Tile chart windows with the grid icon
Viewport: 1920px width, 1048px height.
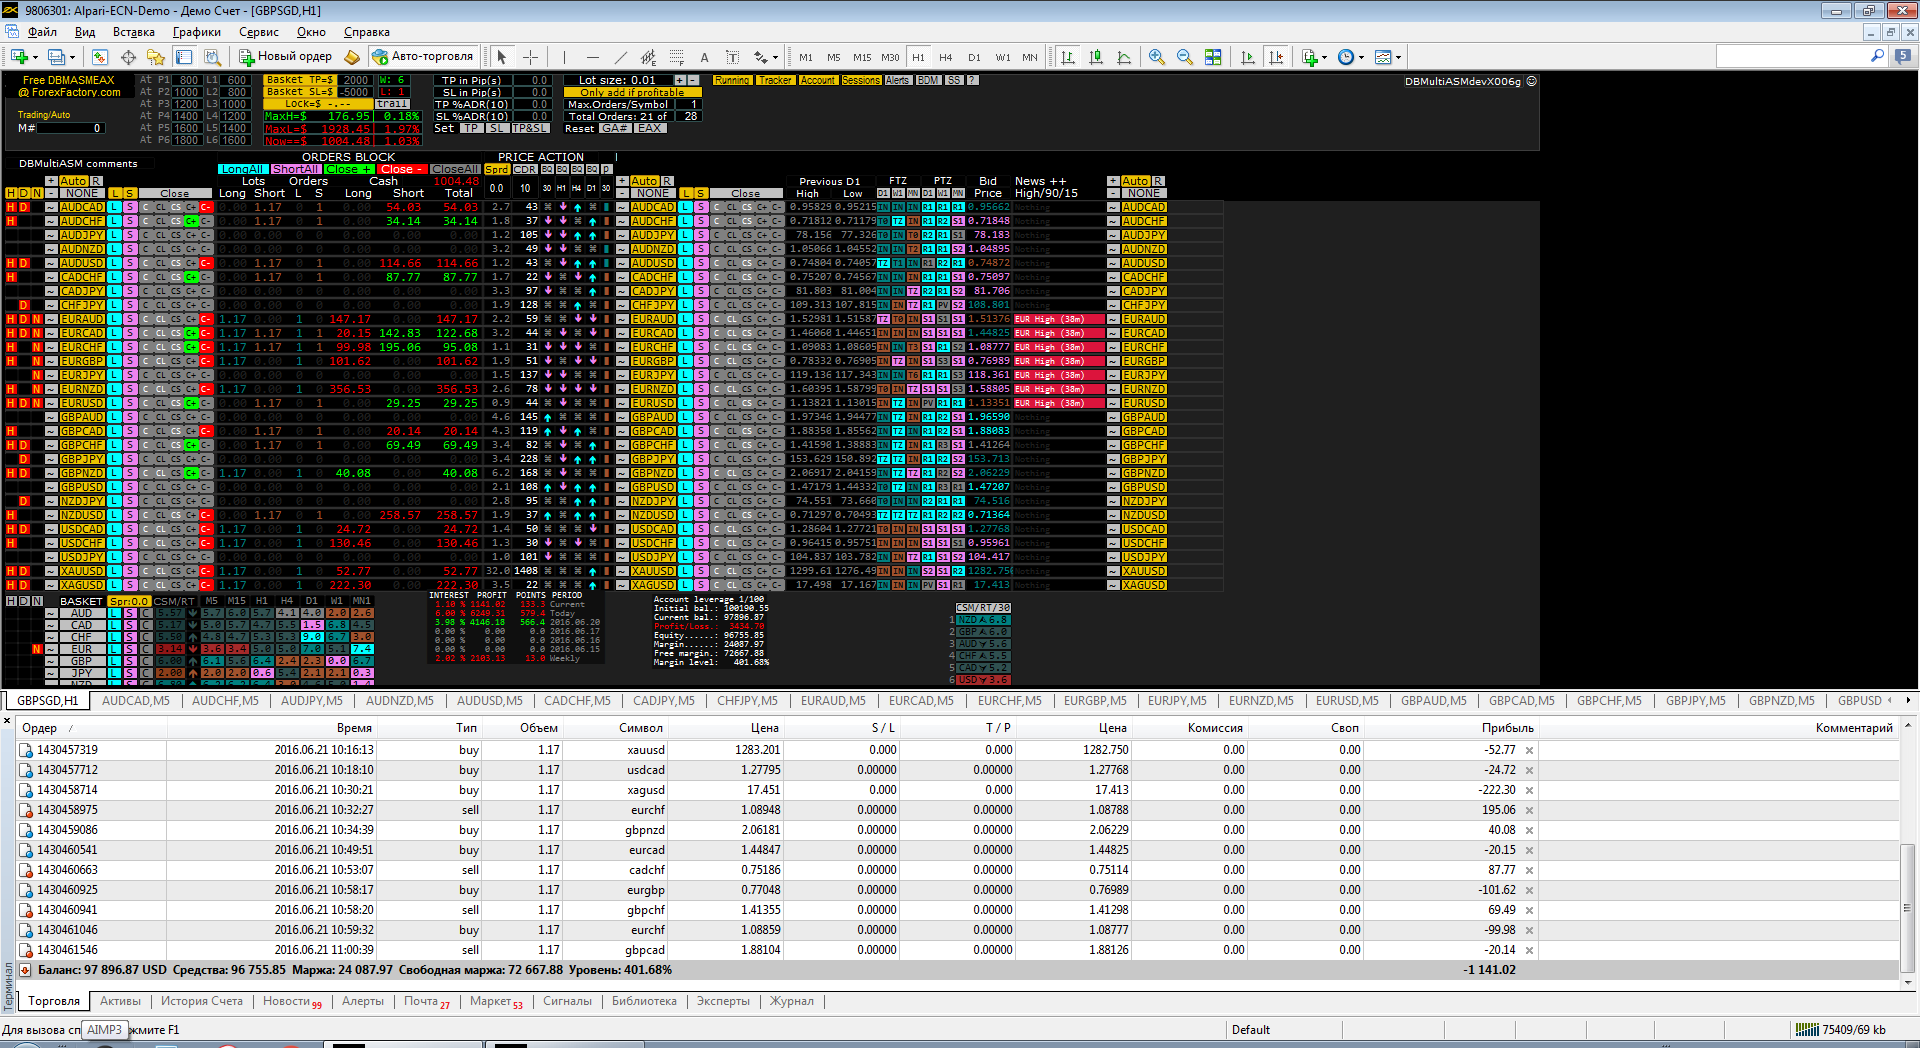(x=1213, y=57)
